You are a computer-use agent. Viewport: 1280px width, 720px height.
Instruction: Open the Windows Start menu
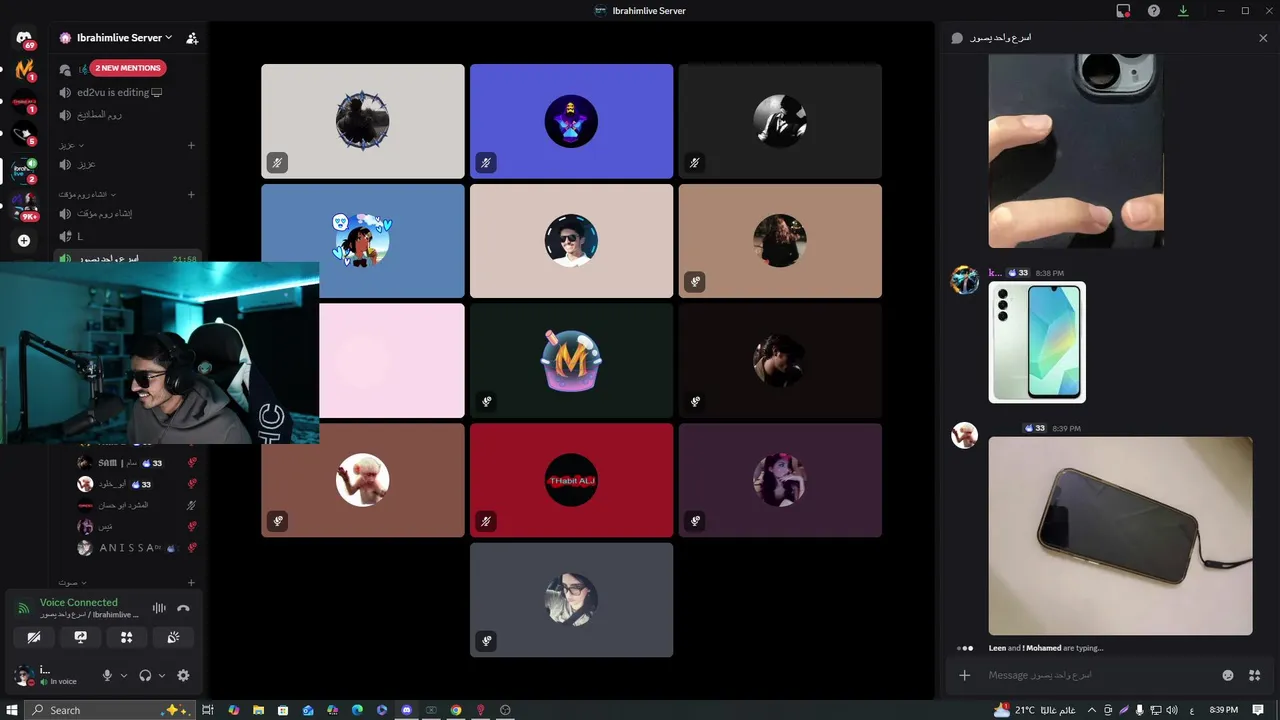click(x=12, y=710)
